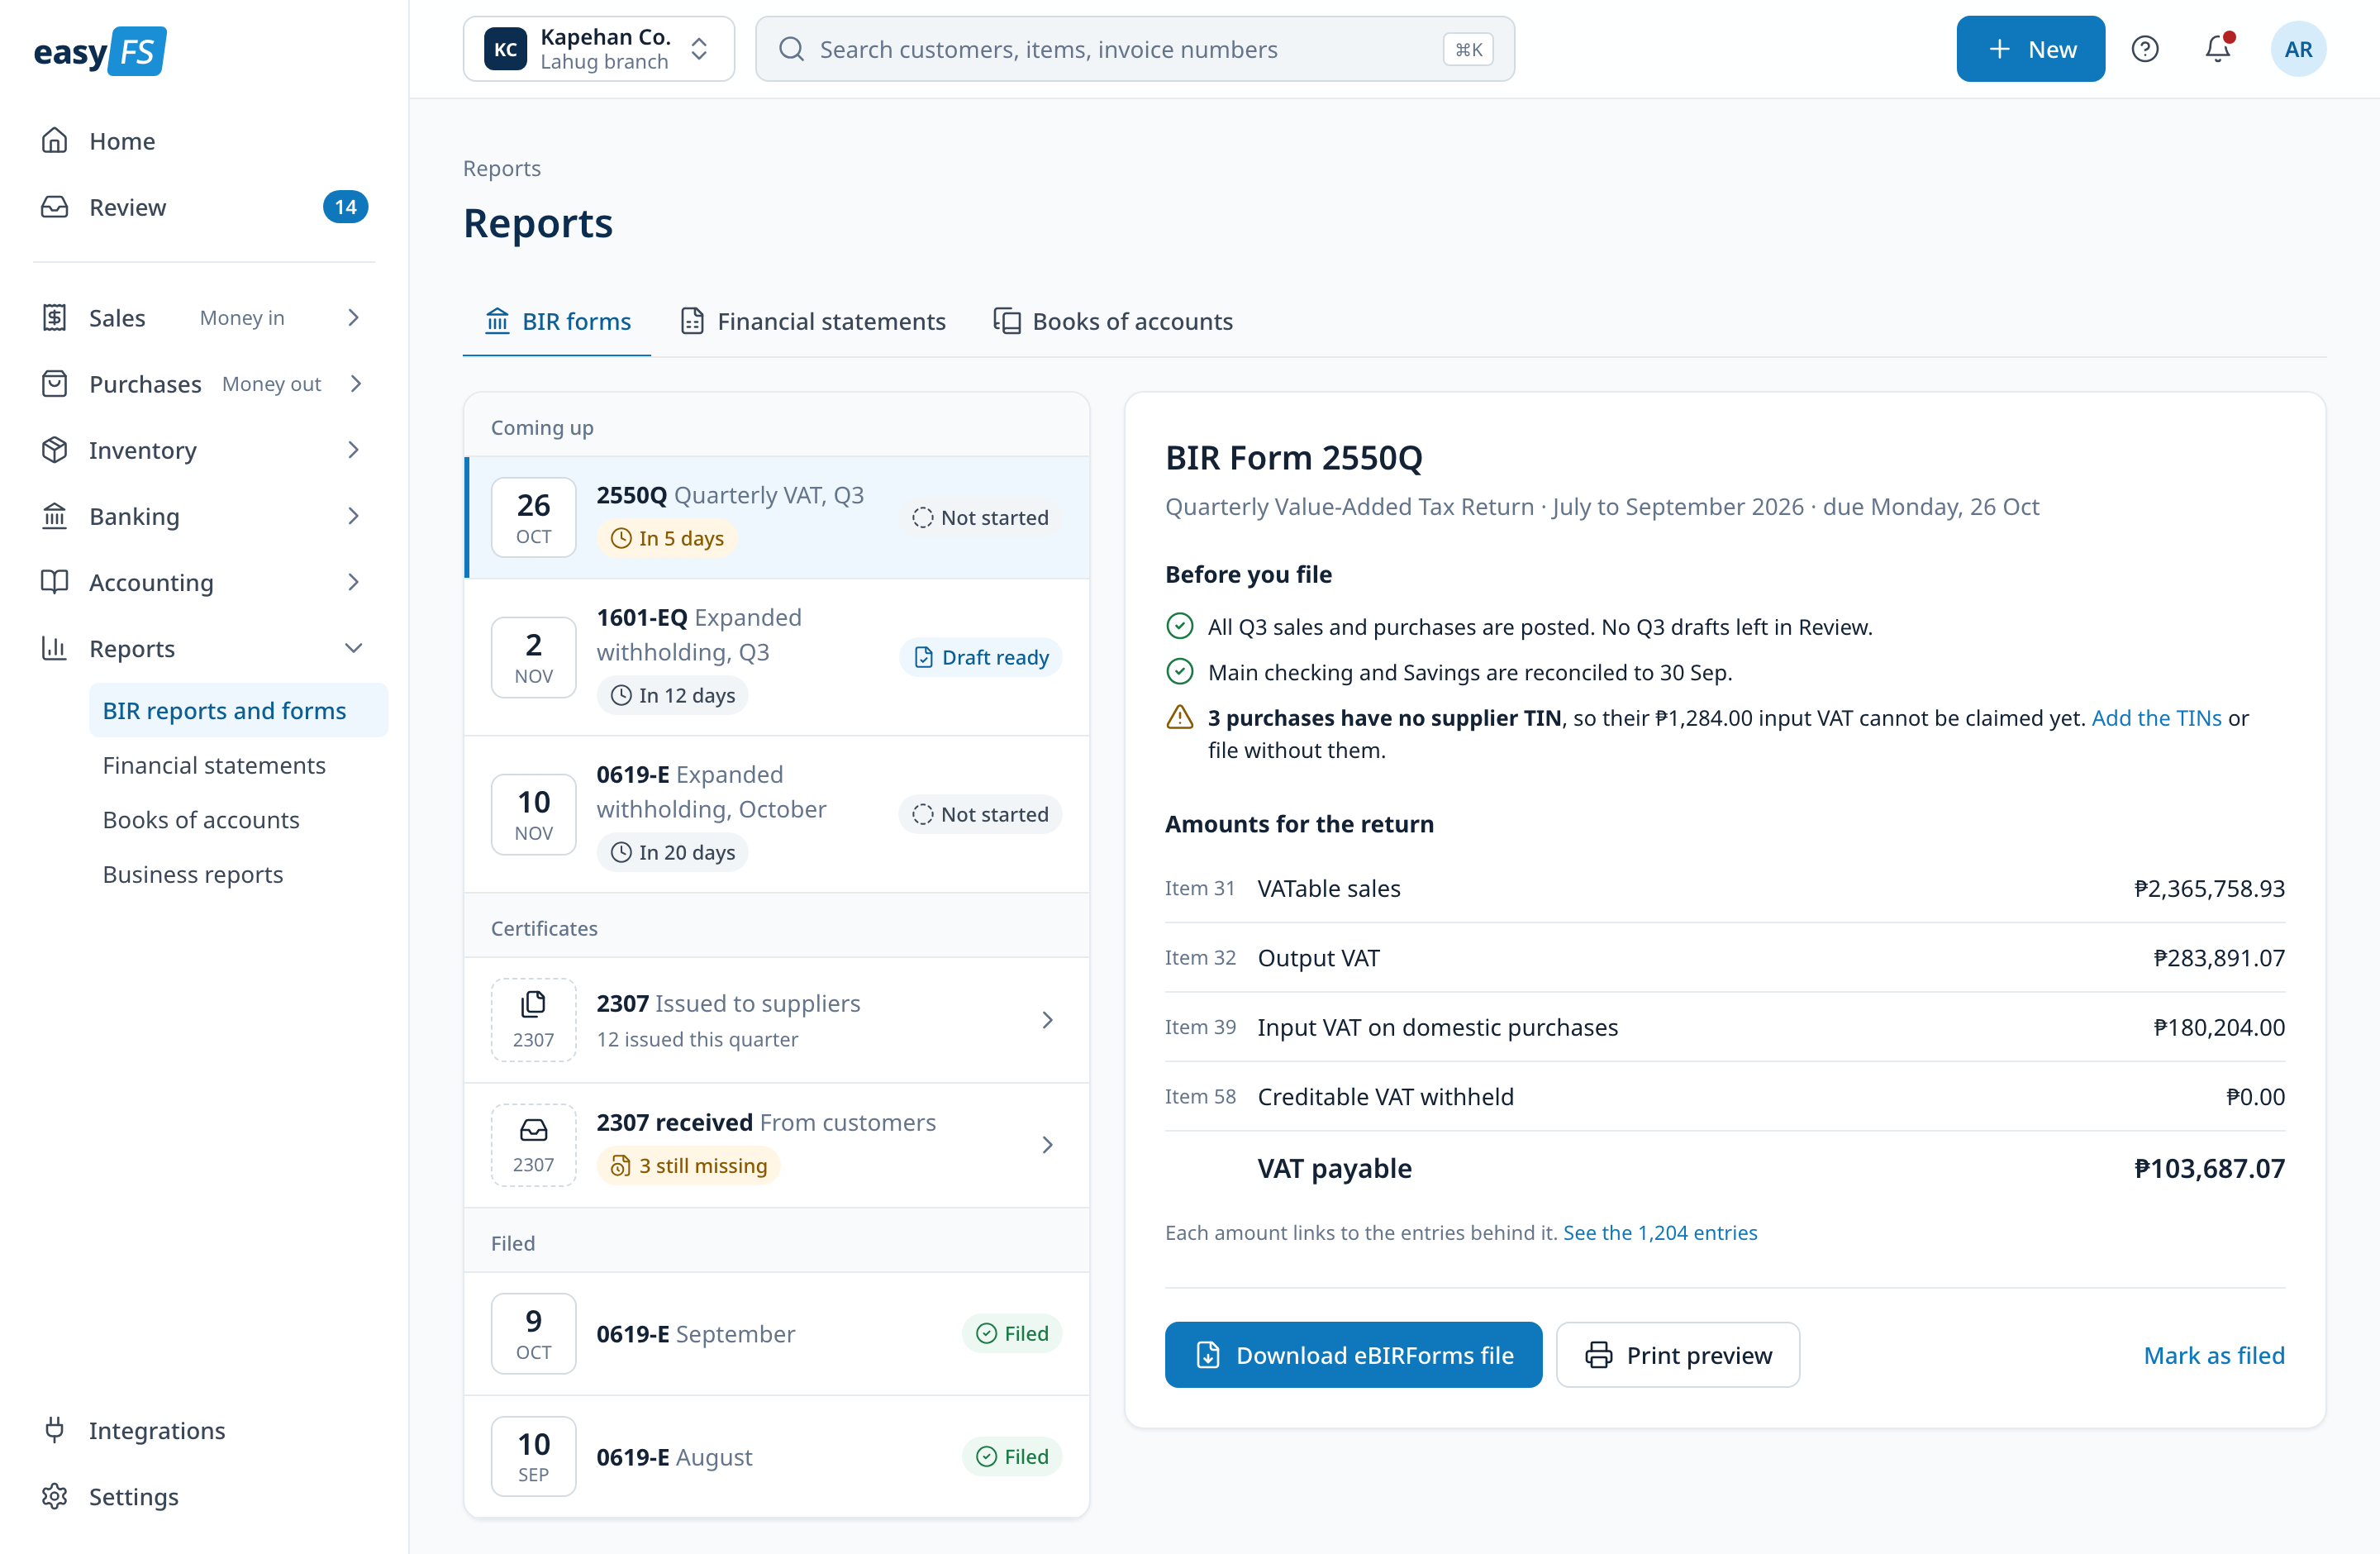Viewport: 2380px width, 1554px height.
Task: Click the Add the TINs link
Action: point(2156,718)
